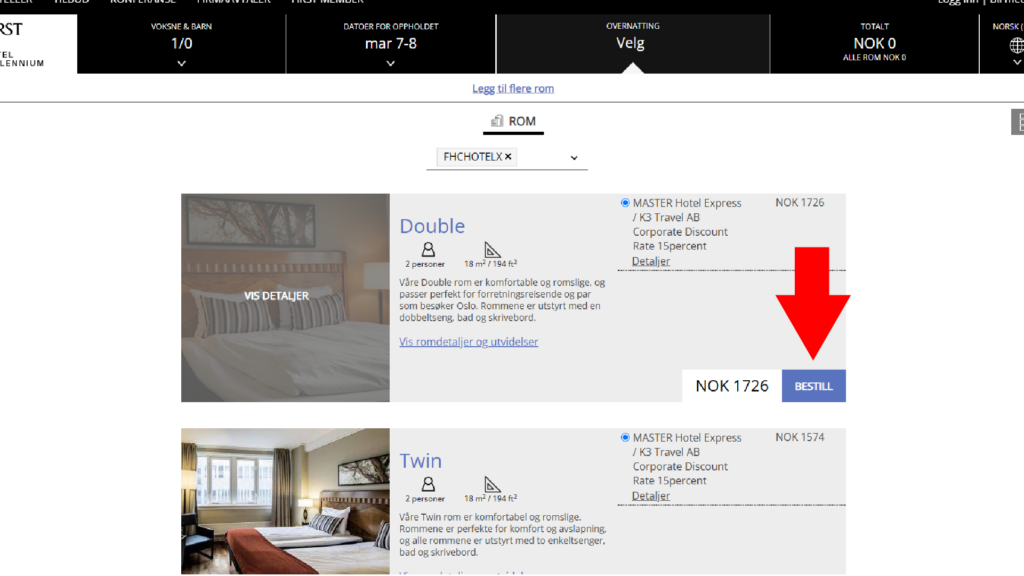Click the room size icon for Twin
This screenshot has width=1024, height=576.
492,484
